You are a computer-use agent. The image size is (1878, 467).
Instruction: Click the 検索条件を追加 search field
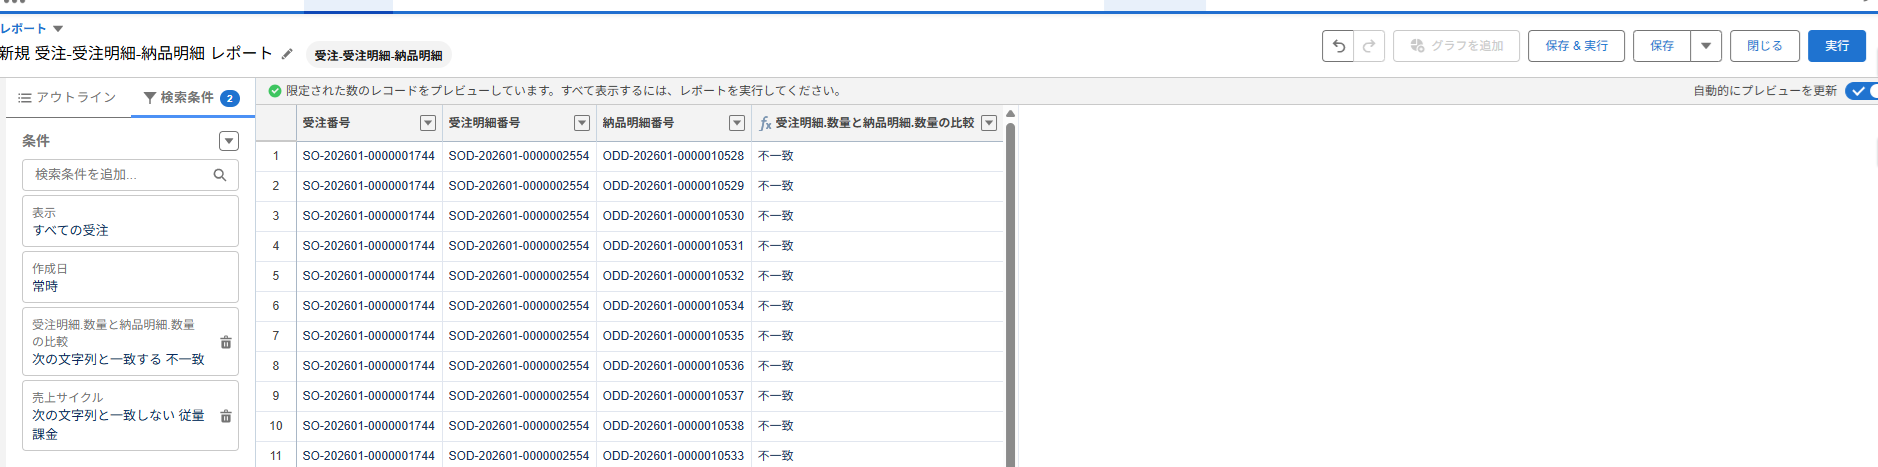(130, 175)
